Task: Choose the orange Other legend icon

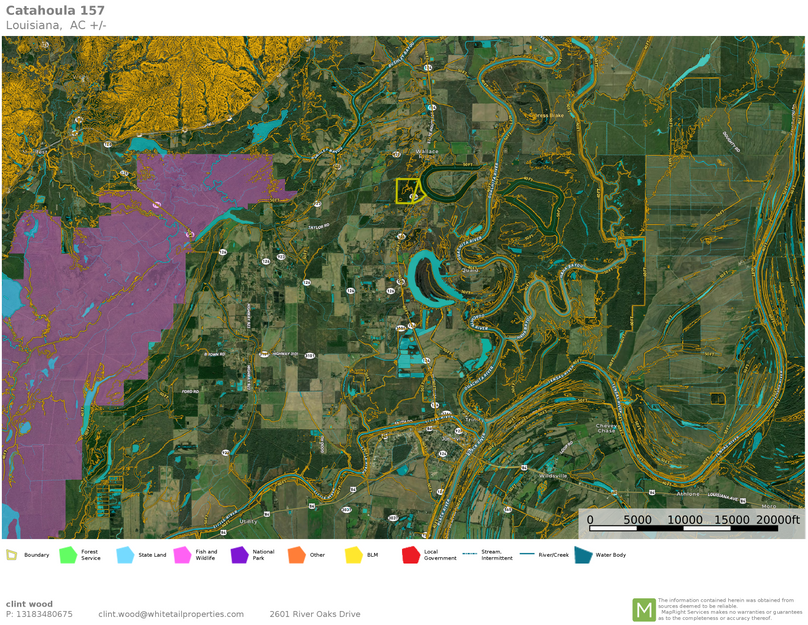Action: point(296,555)
